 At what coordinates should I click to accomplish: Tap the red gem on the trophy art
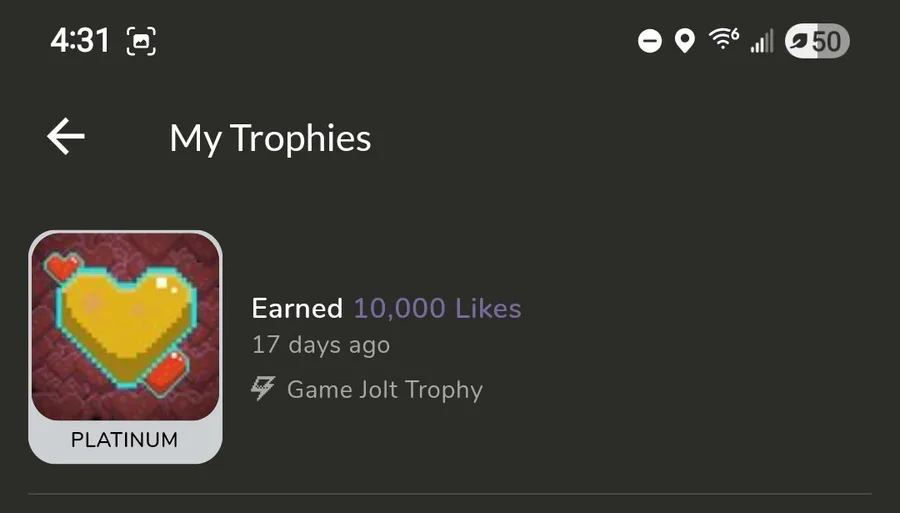pyautogui.click(x=167, y=372)
